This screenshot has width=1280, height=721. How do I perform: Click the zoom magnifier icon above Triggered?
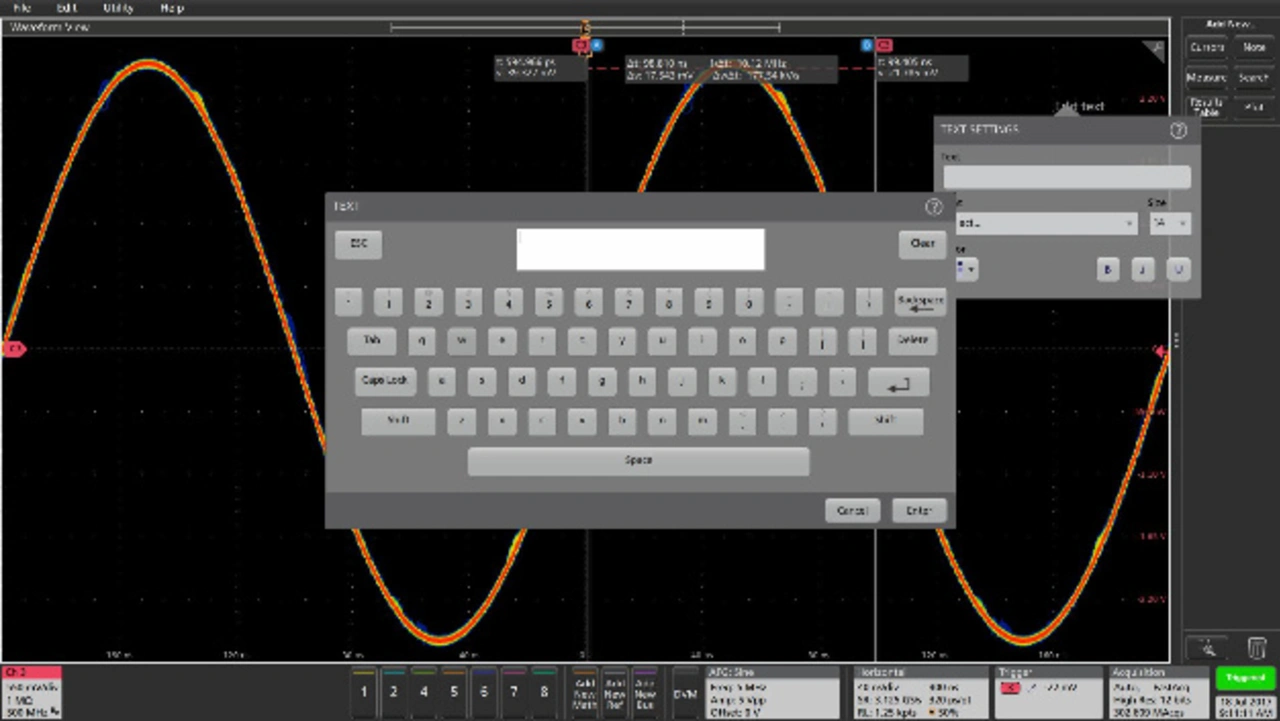point(1206,648)
